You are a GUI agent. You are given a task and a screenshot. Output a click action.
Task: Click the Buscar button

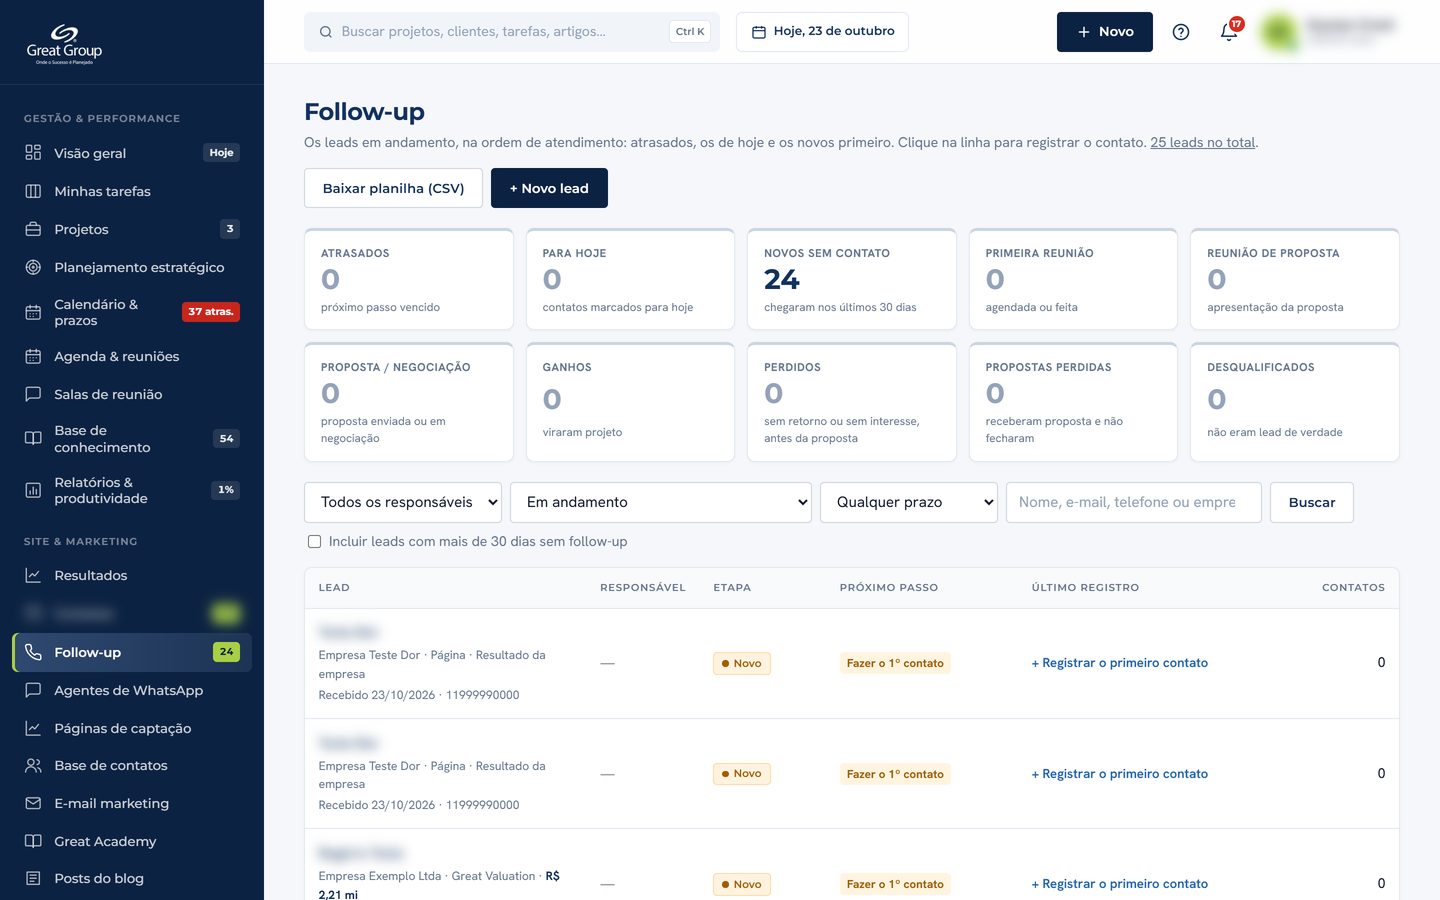click(1312, 502)
